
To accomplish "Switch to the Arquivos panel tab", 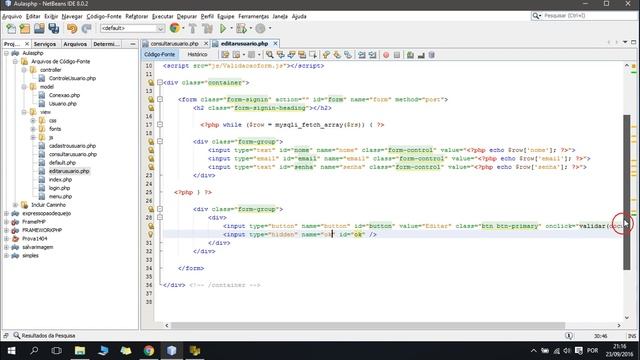I will pos(75,44).
